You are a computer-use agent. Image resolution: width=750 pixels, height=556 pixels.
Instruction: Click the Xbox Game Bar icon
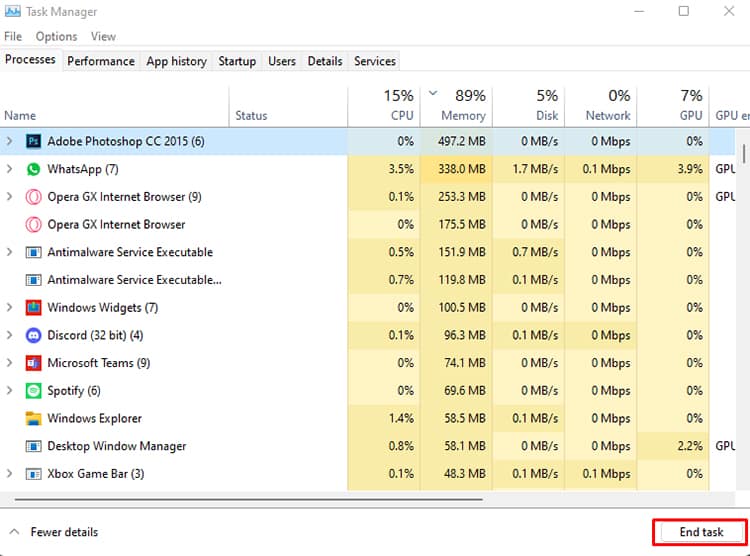[33, 474]
